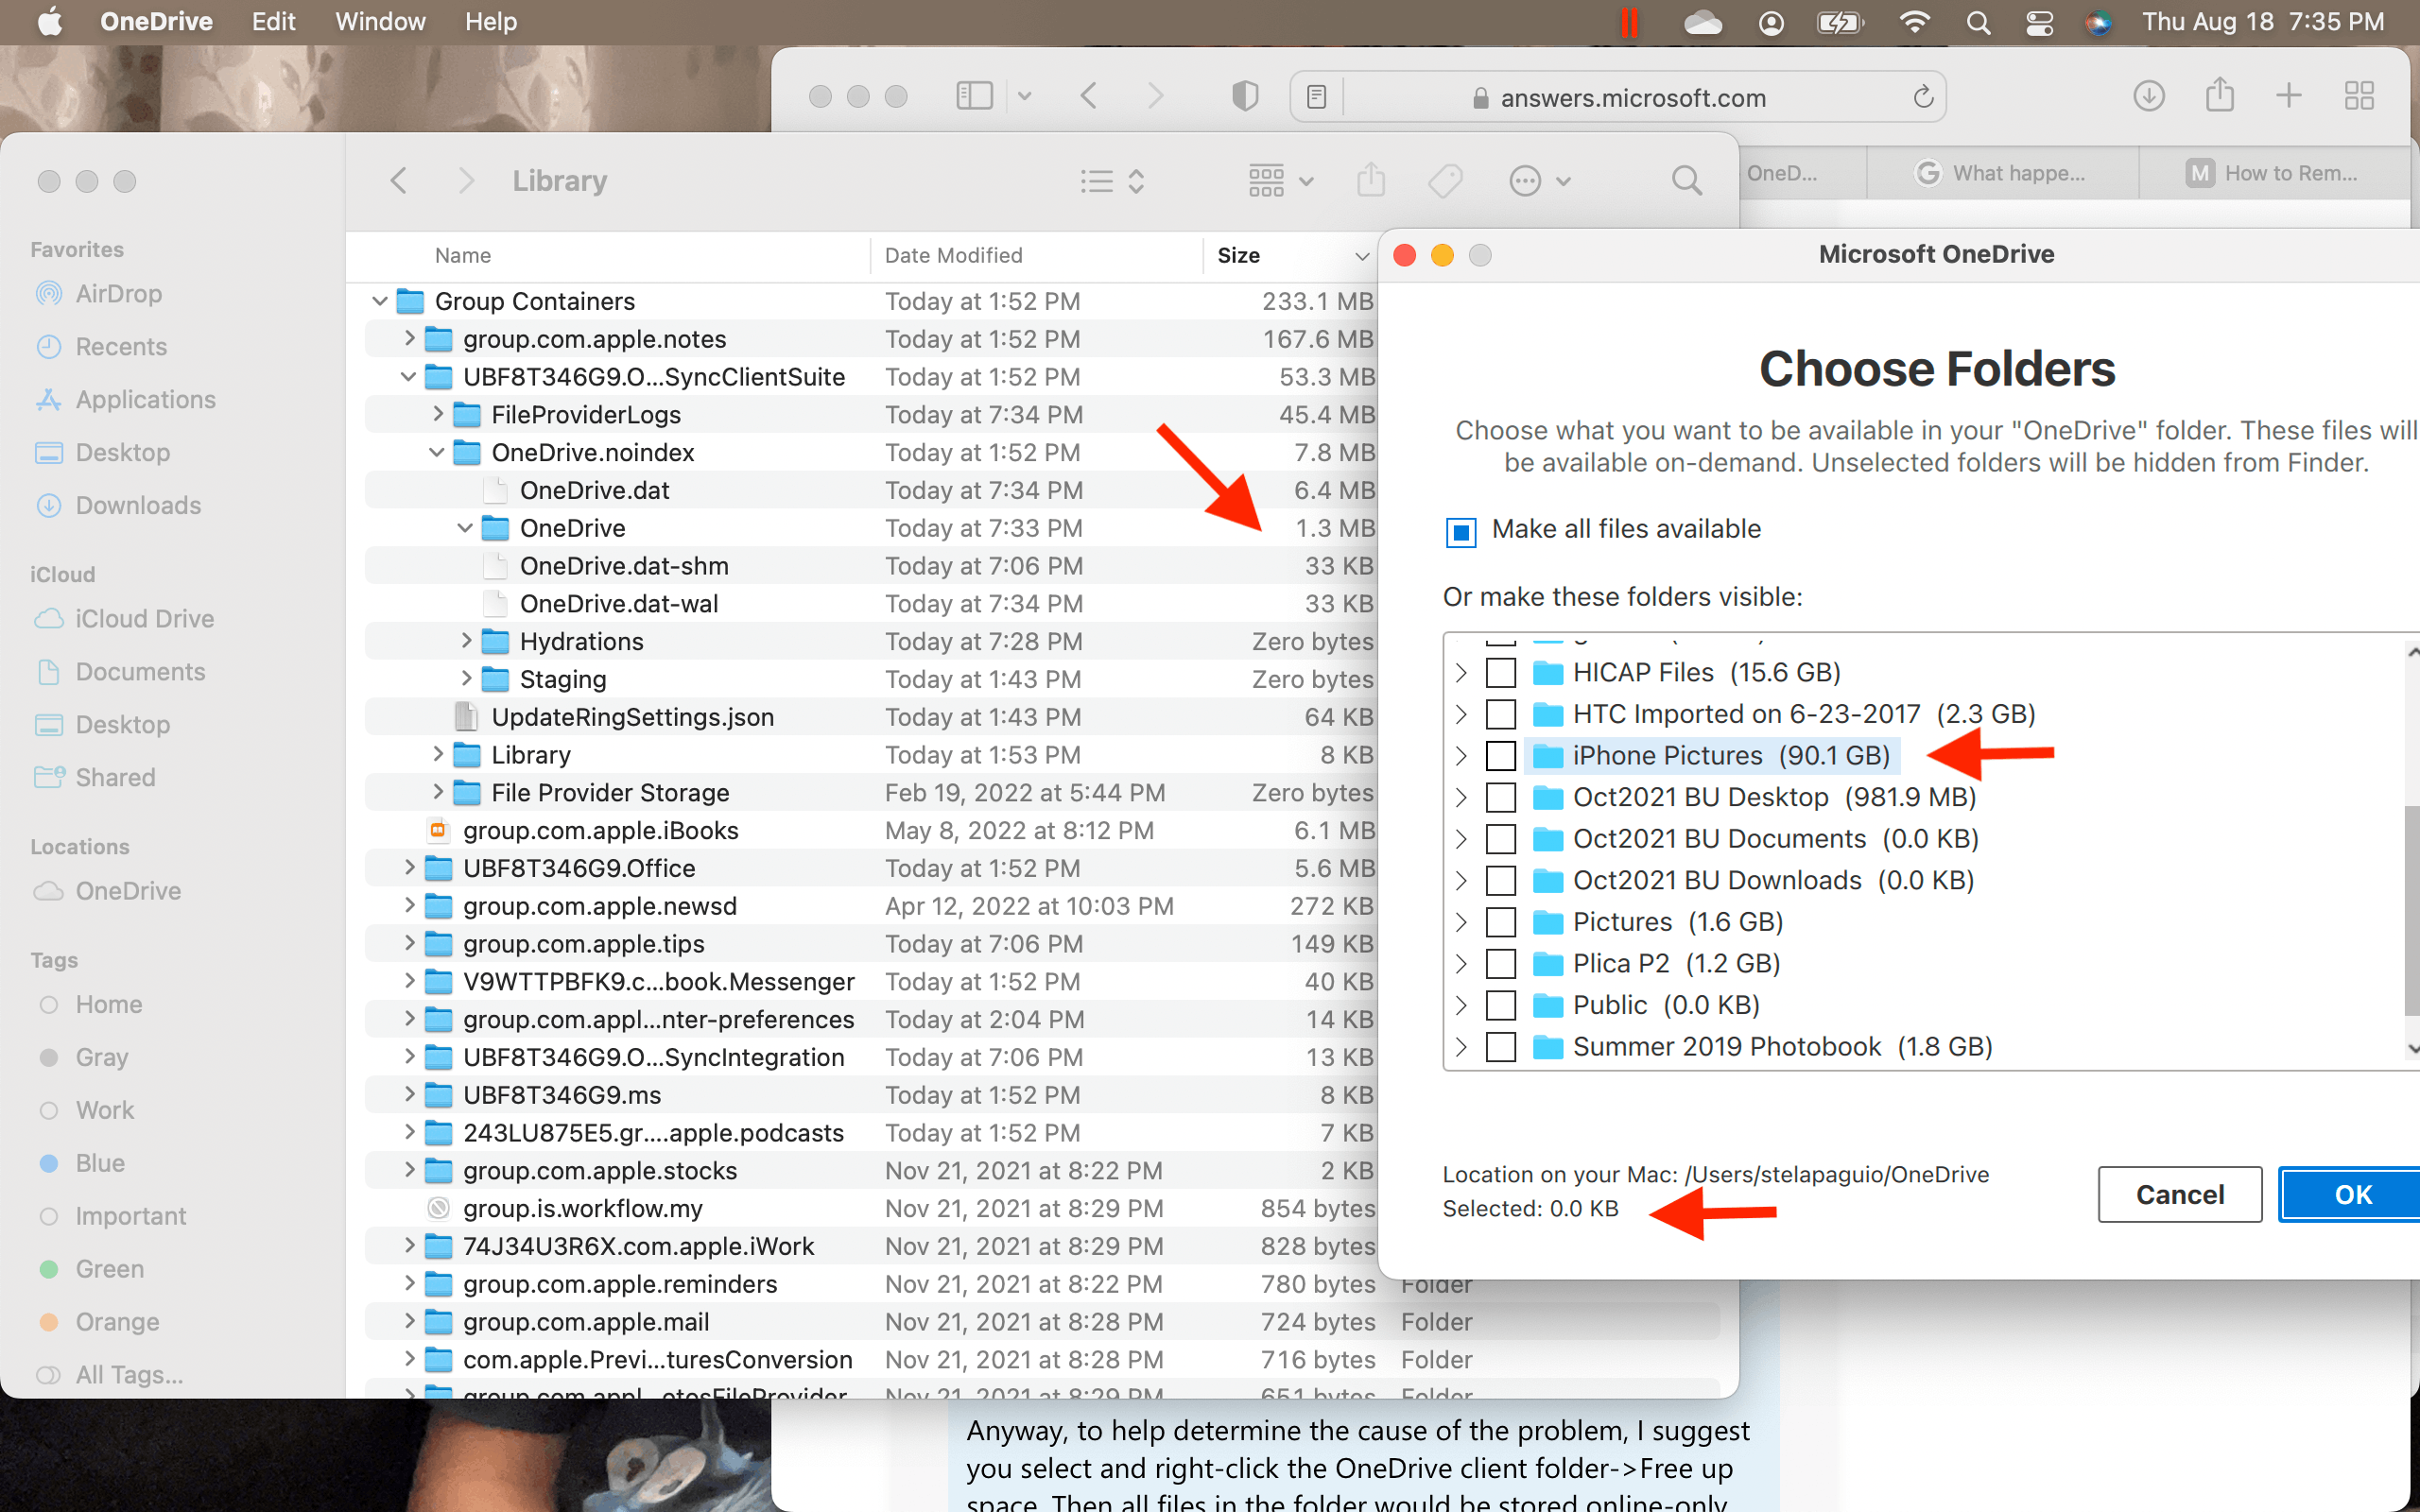Select the Blue tag in sidebar
Viewport: 2420px width, 1512px height.
[100, 1163]
